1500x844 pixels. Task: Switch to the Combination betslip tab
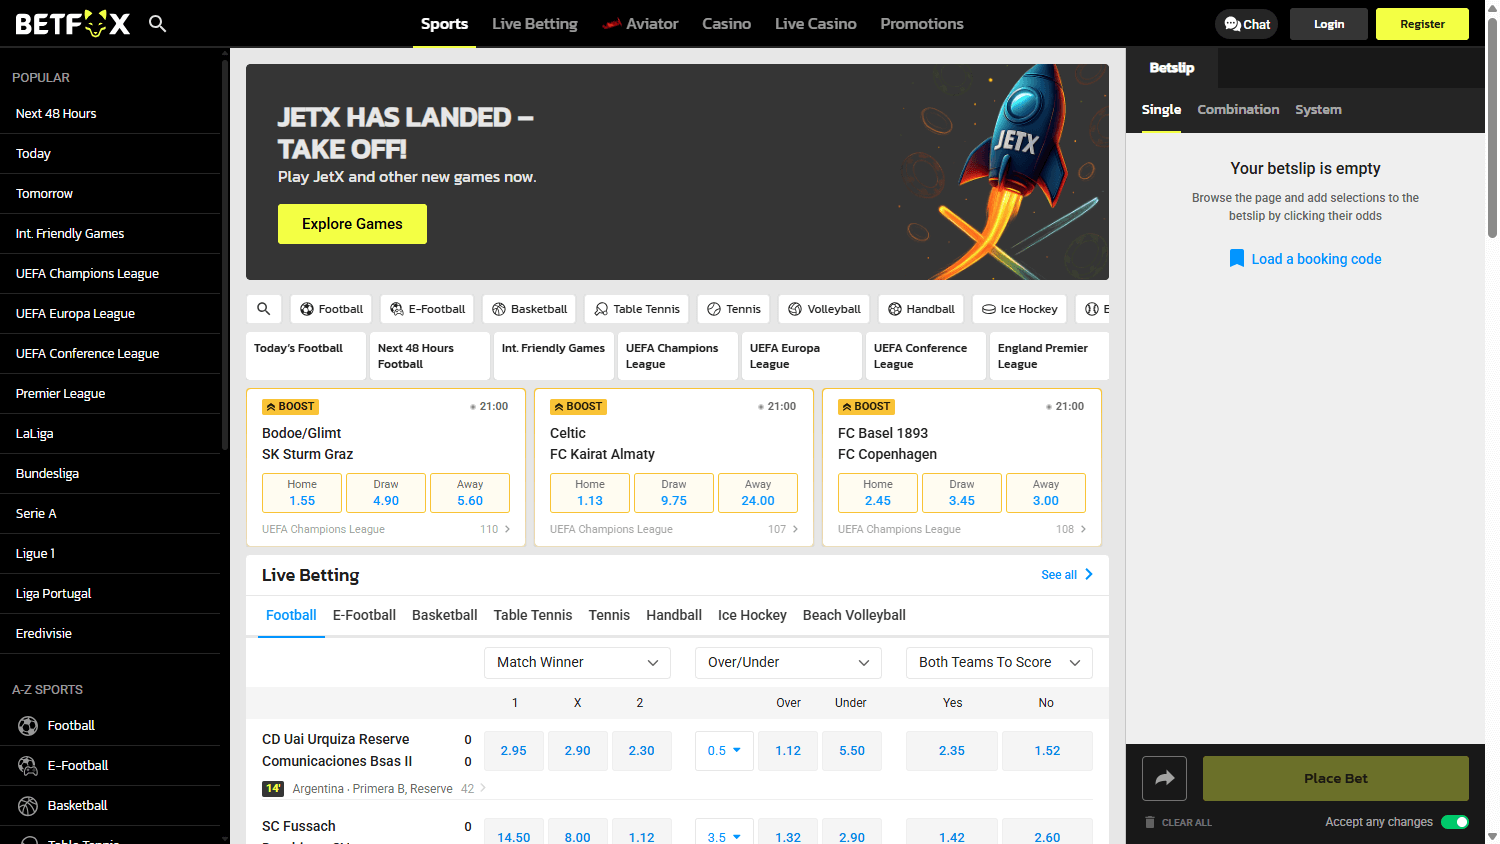coord(1238,109)
